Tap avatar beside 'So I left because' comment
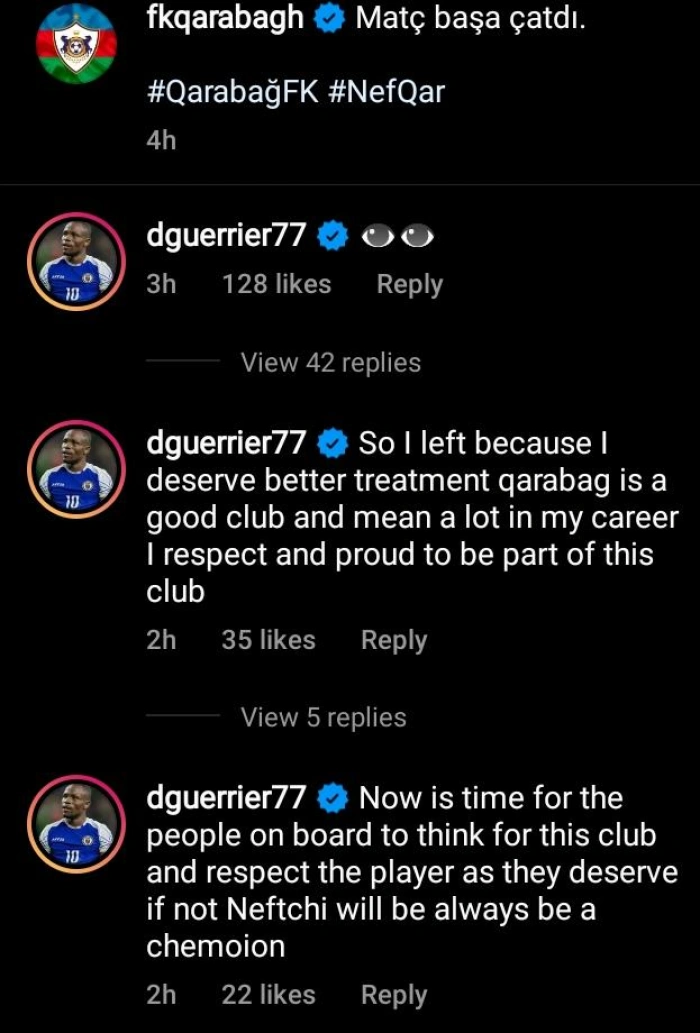The image size is (700, 1033). (77, 469)
